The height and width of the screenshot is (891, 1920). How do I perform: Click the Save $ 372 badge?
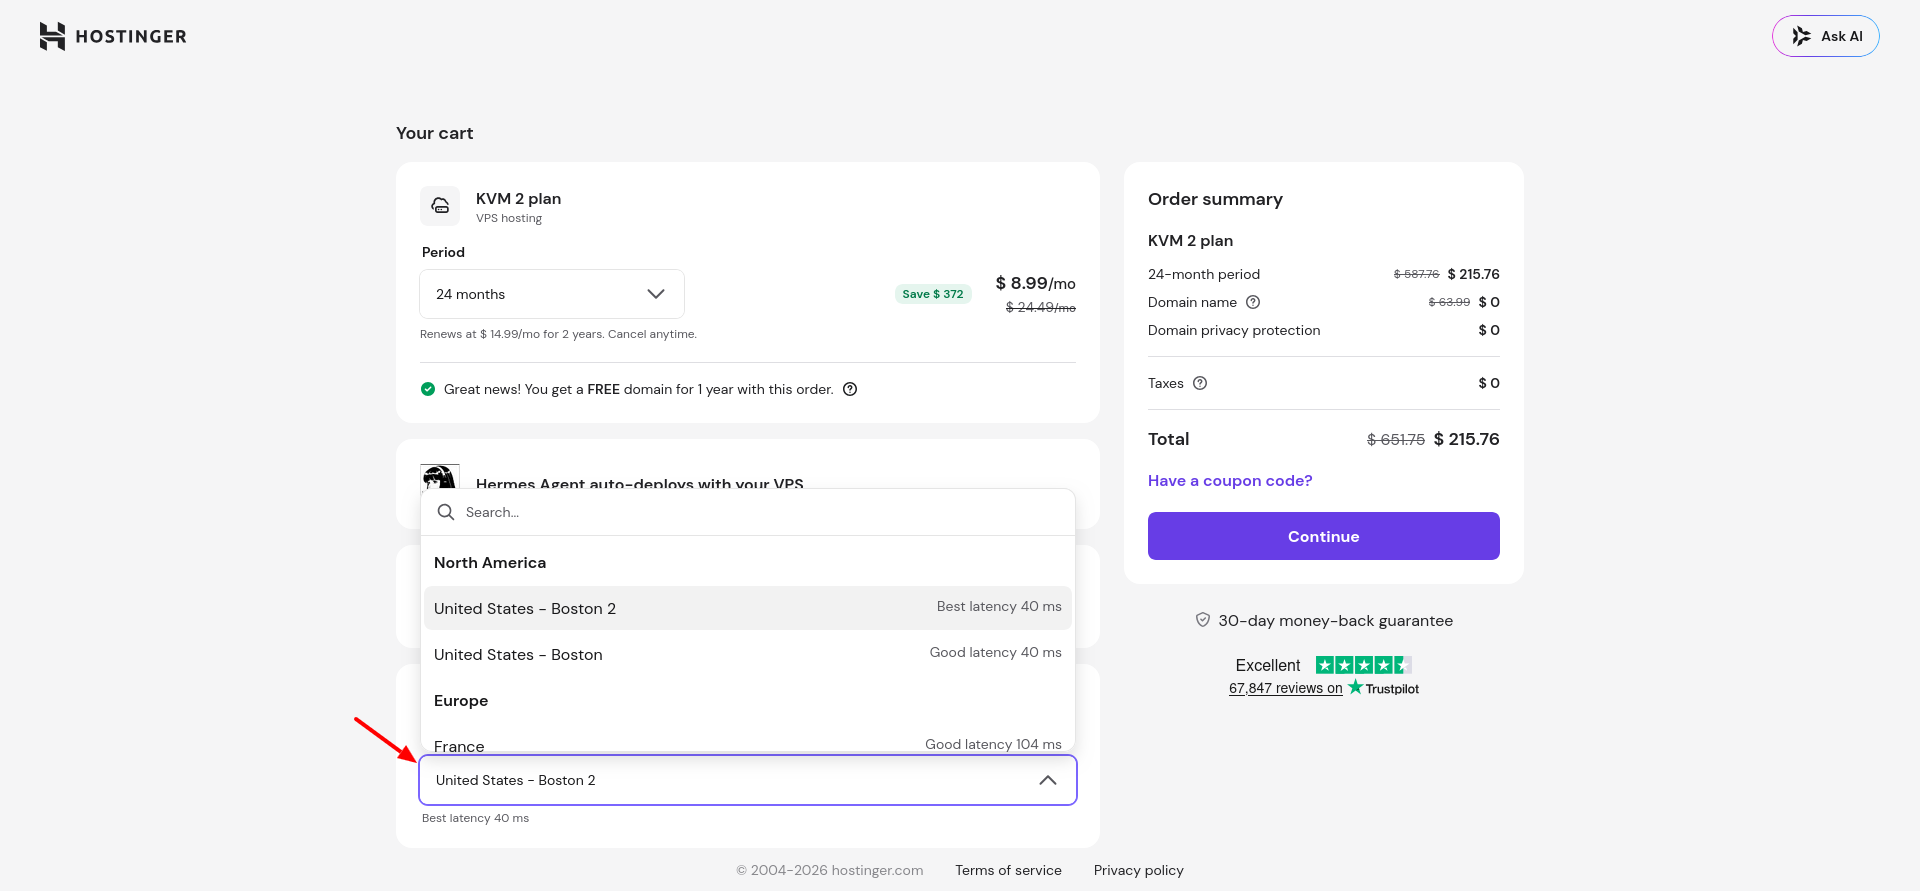click(x=933, y=294)
